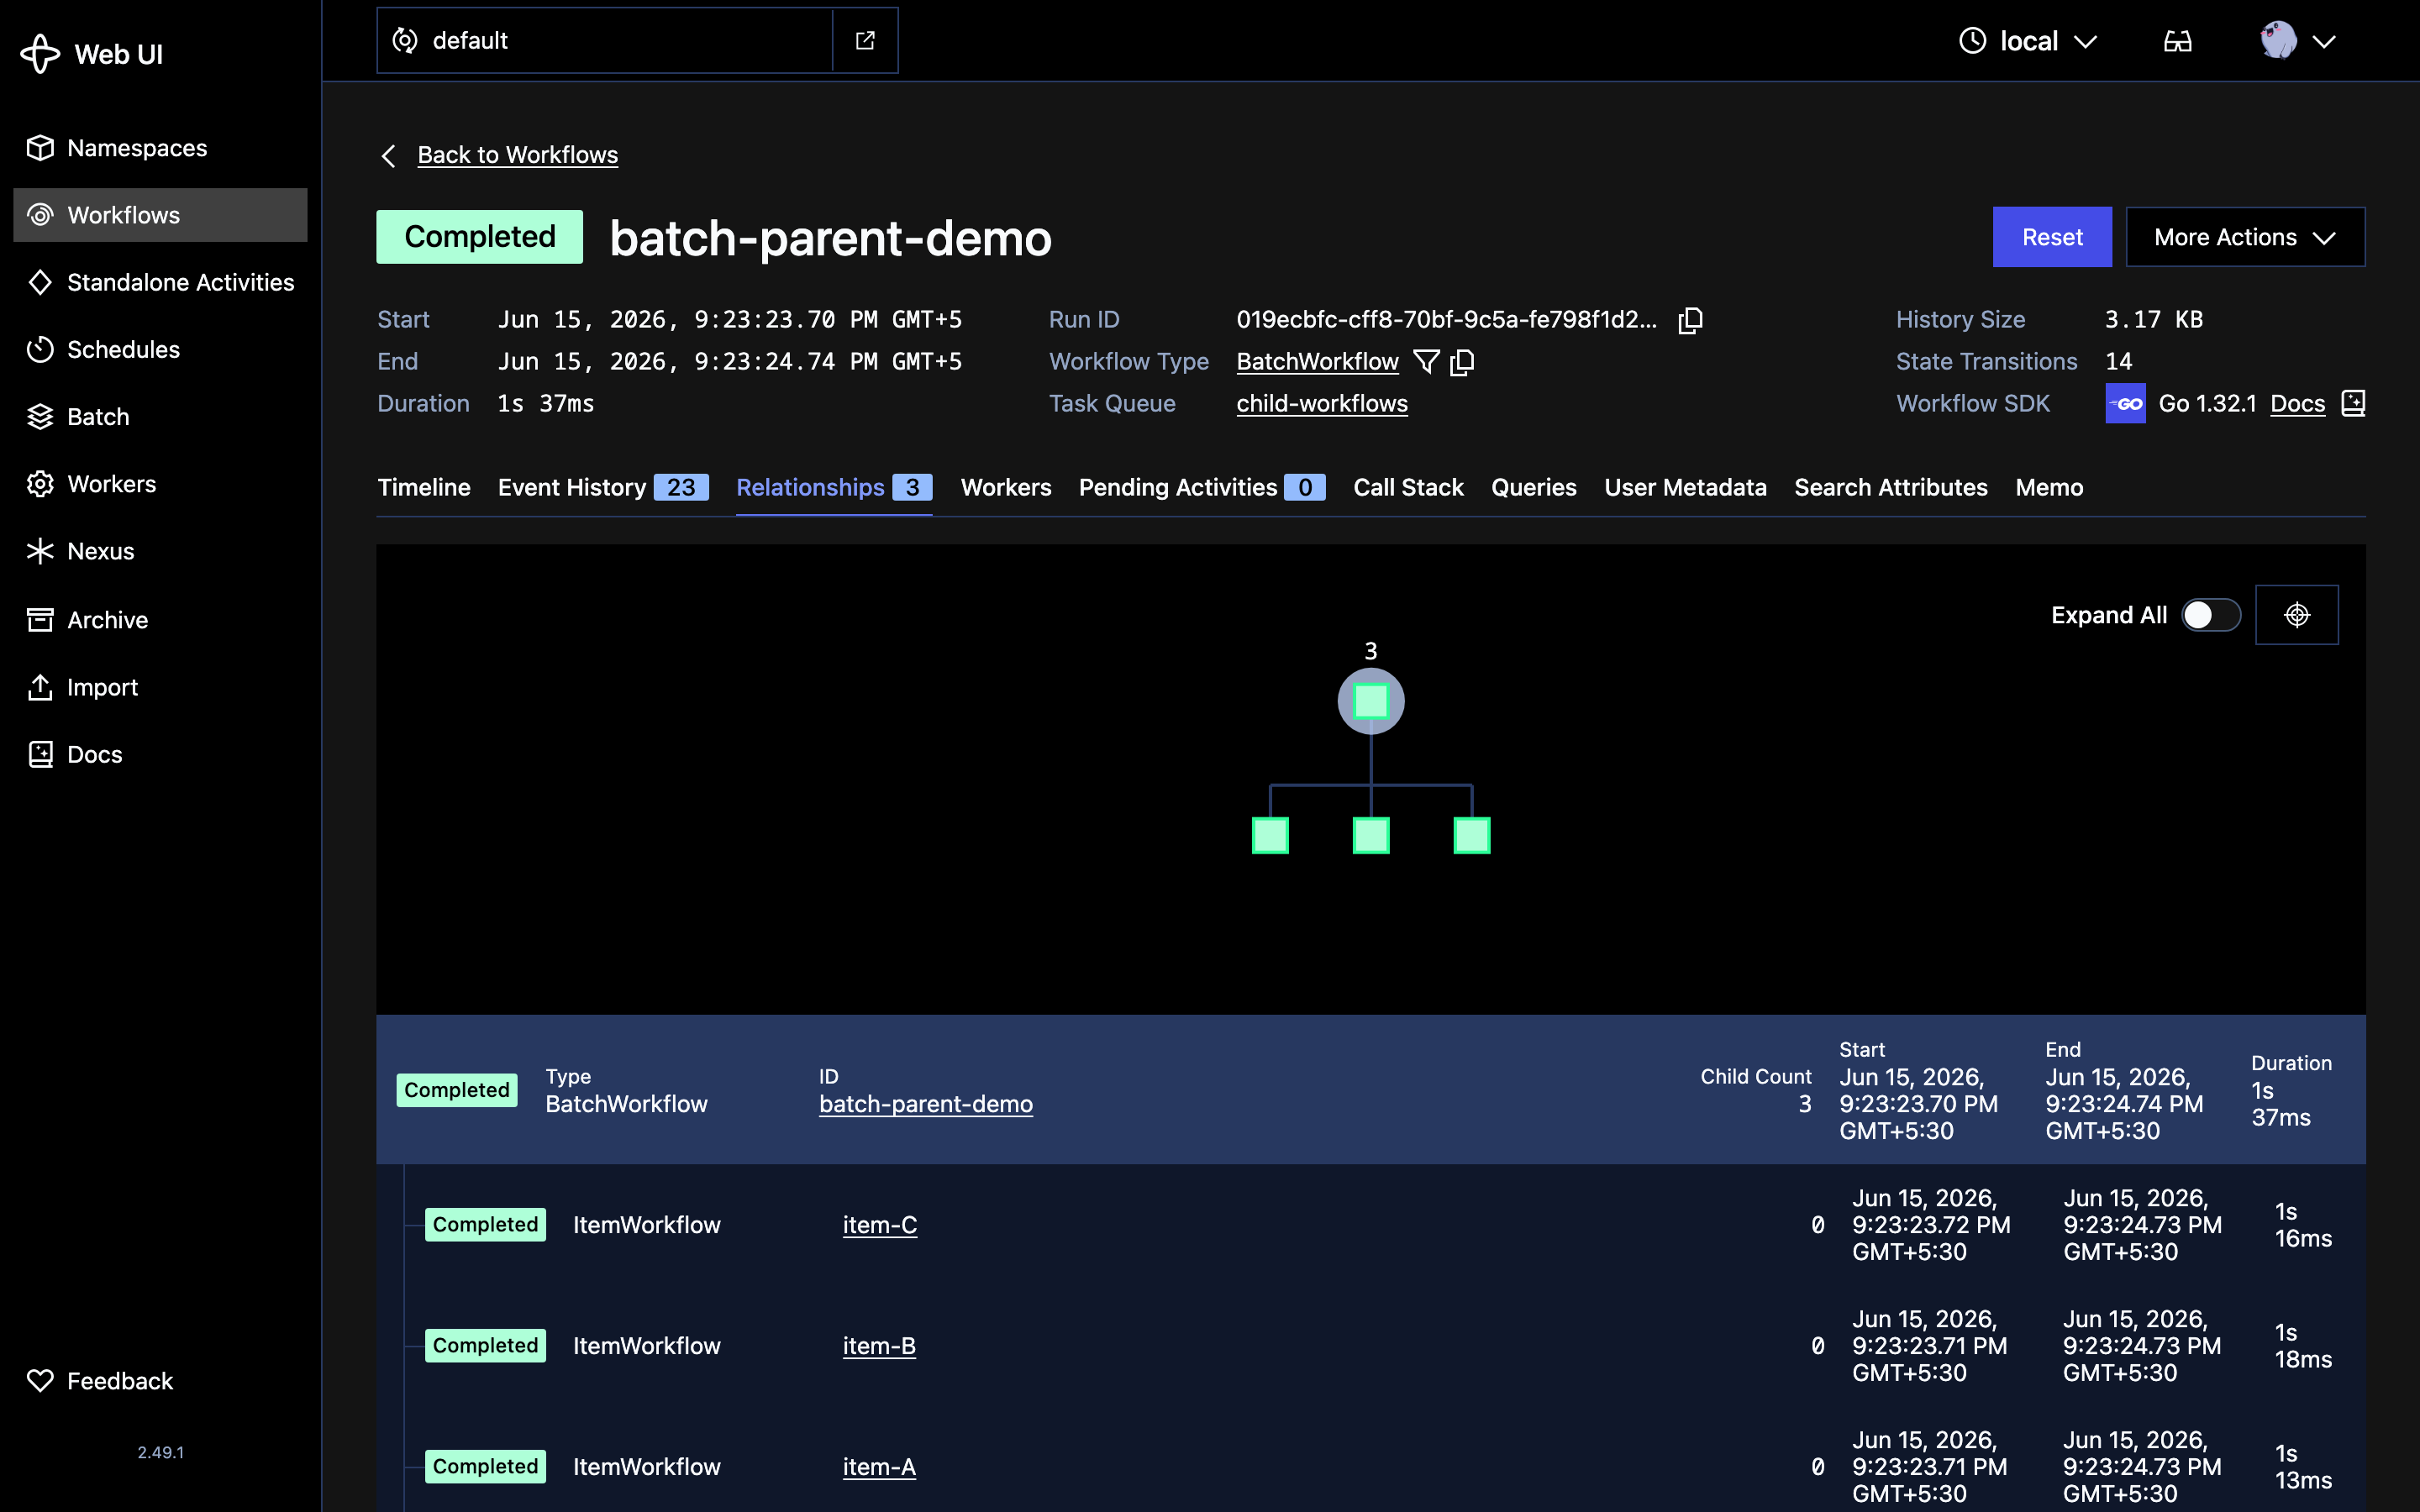The width and height of the screenshot is (2420, 1512).
Task: Toggle the Expand All switch
Action: click(x=2211, y=615)
